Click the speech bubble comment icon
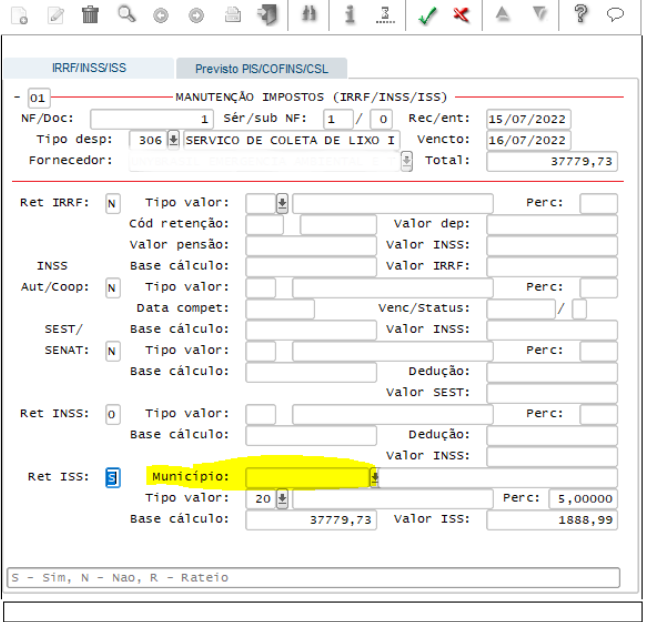The image size is (645, 622). (x=615, y=15)
